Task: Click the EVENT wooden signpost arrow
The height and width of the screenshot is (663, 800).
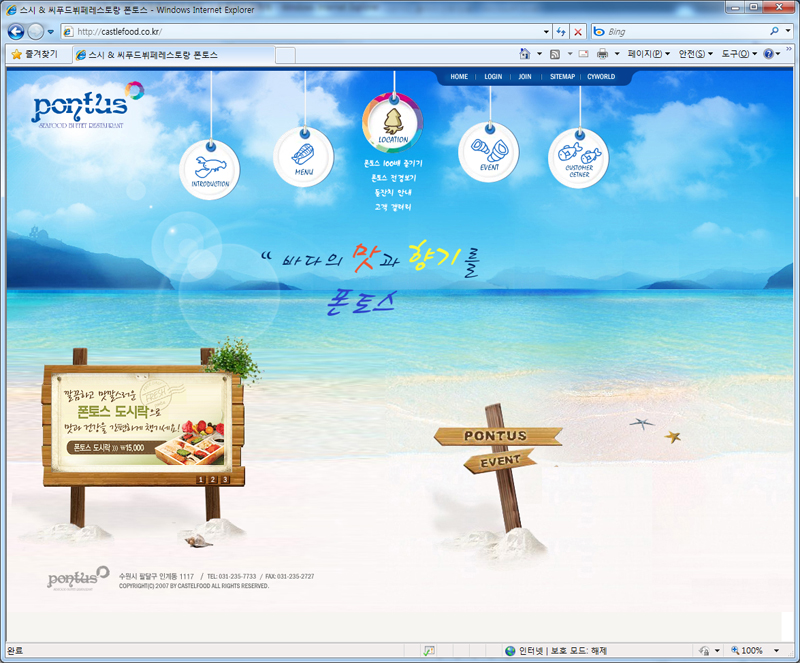Action: pos(500,461)
